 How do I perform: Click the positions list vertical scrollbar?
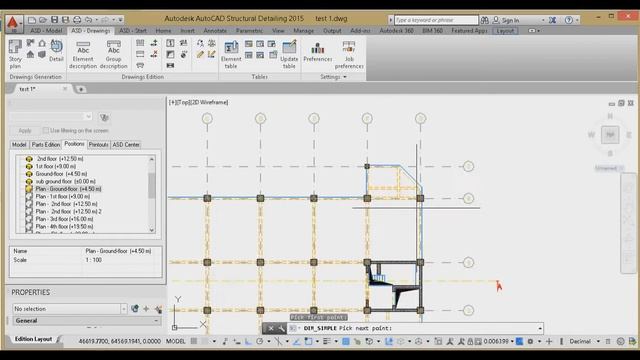click(152, 194)
